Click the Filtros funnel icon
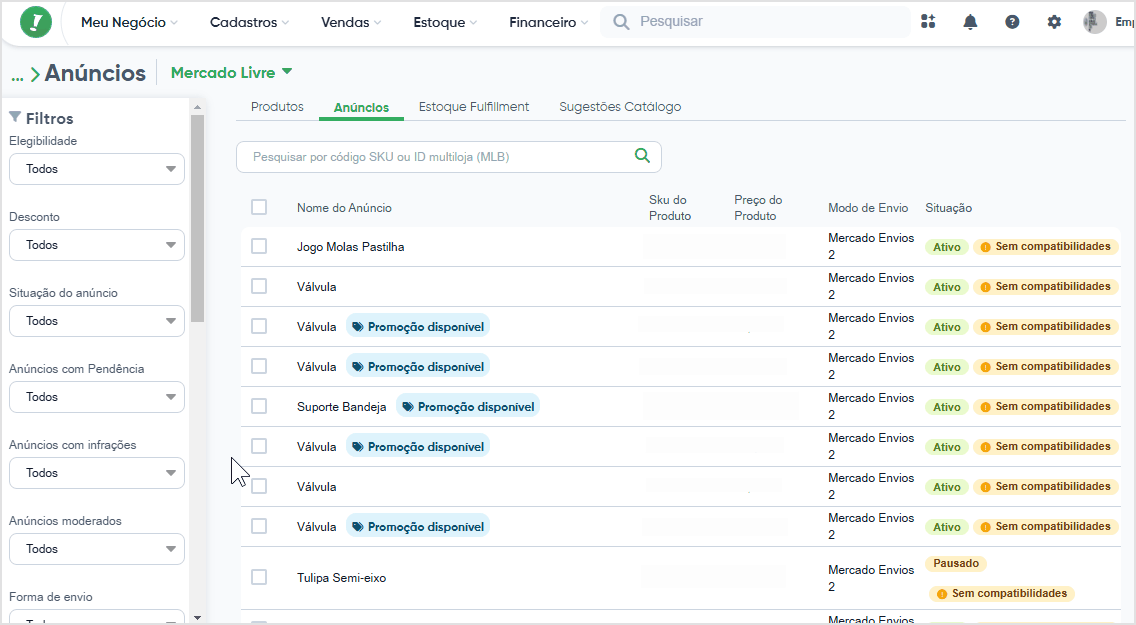The image size is (1136, 625). 14,117
